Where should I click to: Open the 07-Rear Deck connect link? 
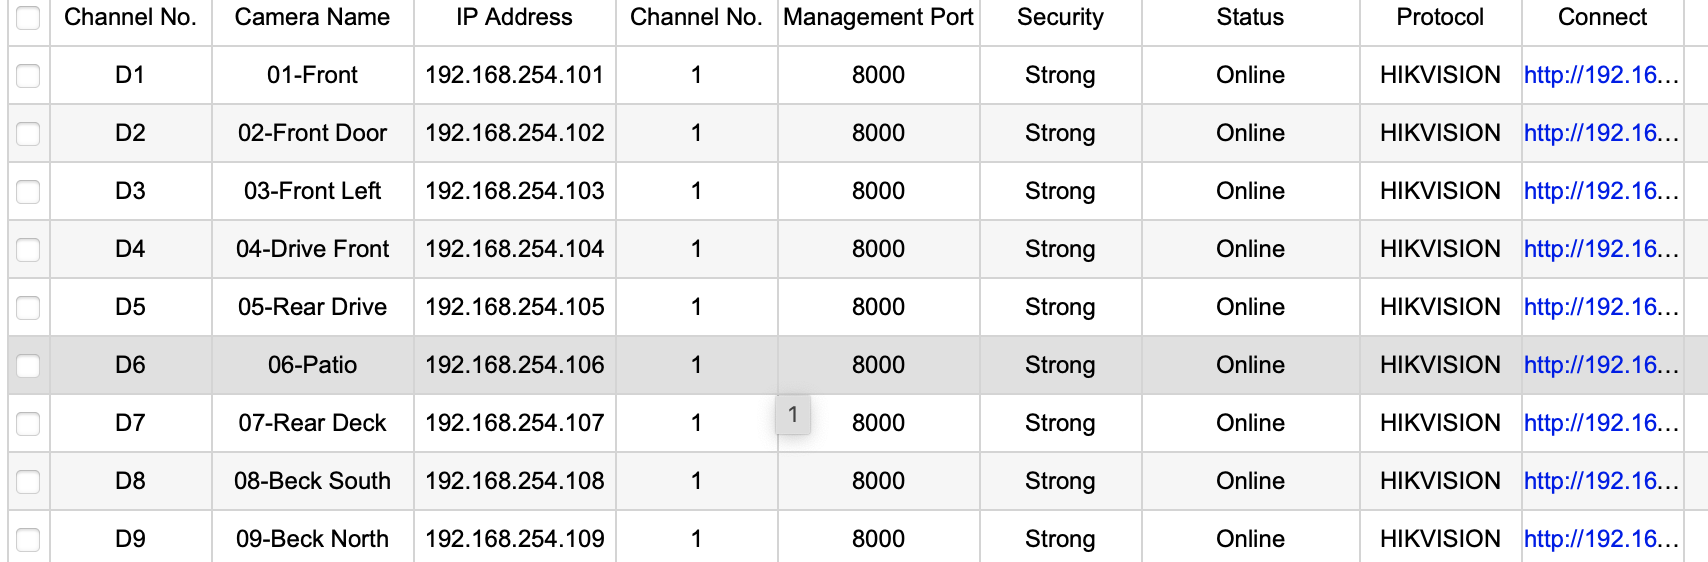coord(1600,423)
